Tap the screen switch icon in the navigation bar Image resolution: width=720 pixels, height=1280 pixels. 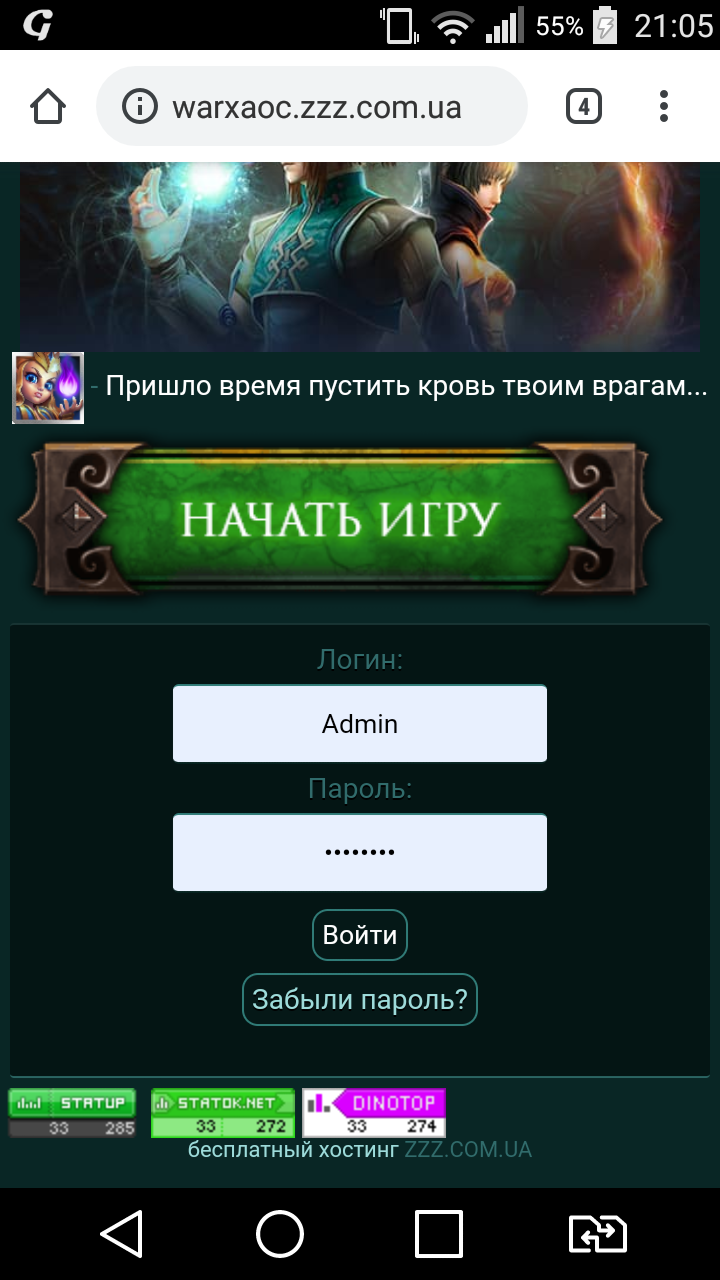(x=598, y=1233)
